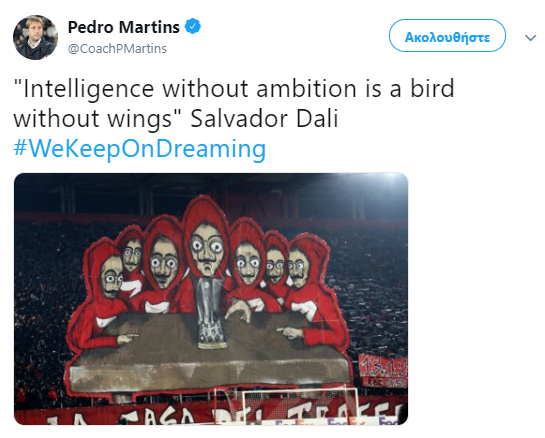Select the Salvador Dali quote text
The image size is (545, 438).
point(234,103)
